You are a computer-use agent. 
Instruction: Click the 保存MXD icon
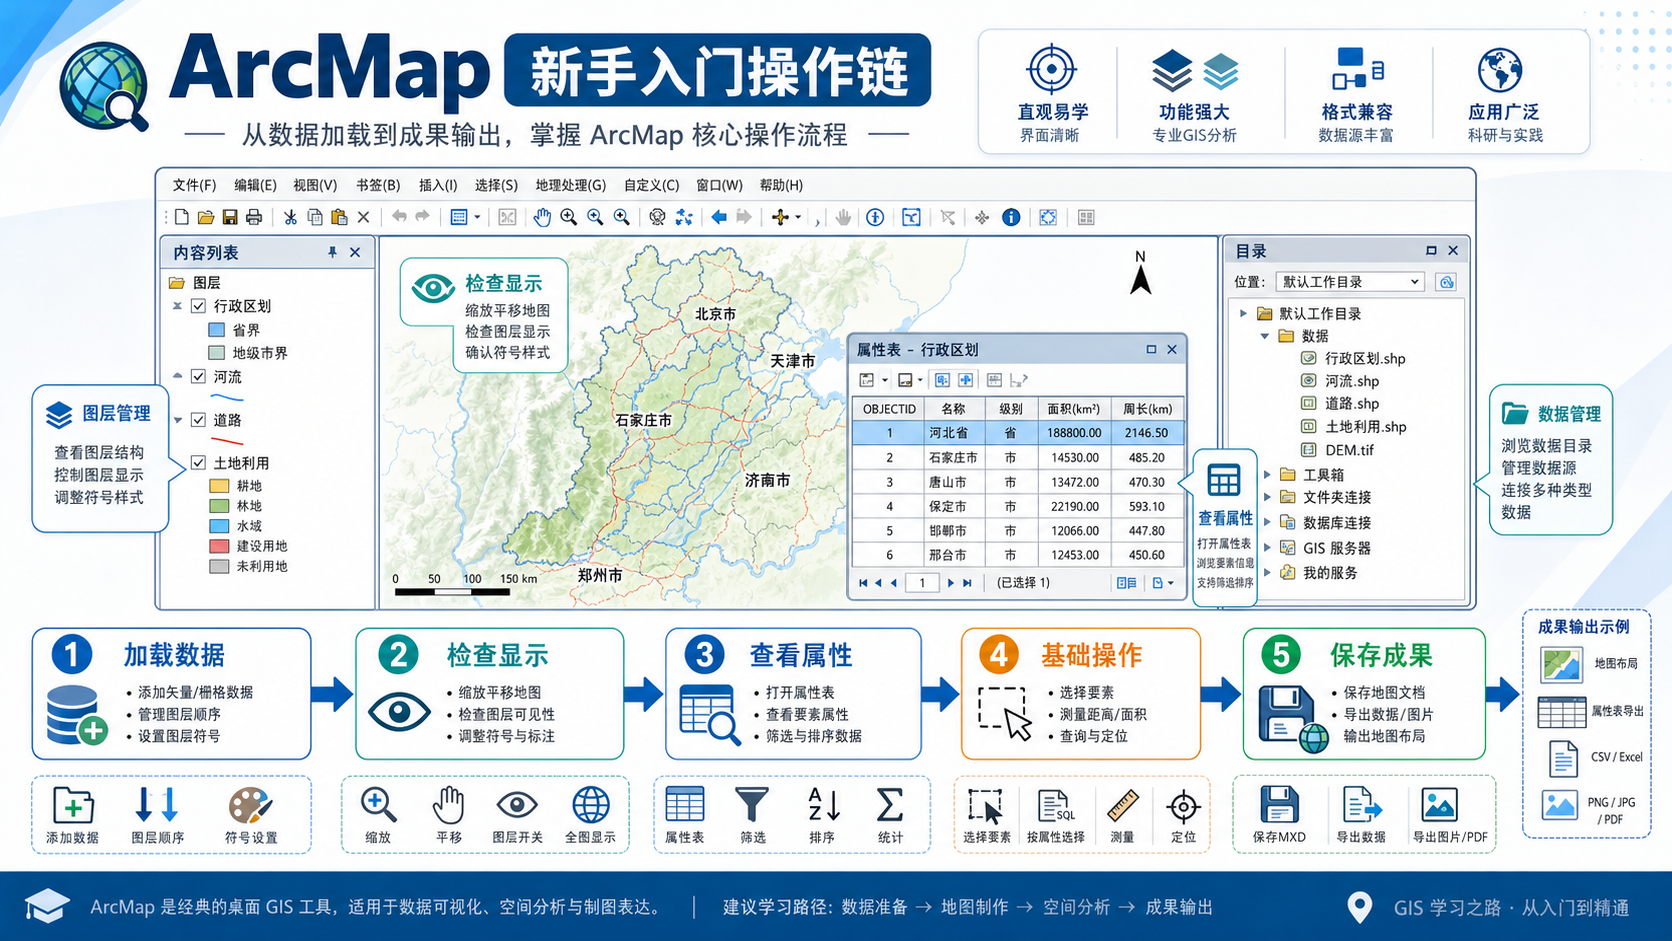[x=1279, y=805]
